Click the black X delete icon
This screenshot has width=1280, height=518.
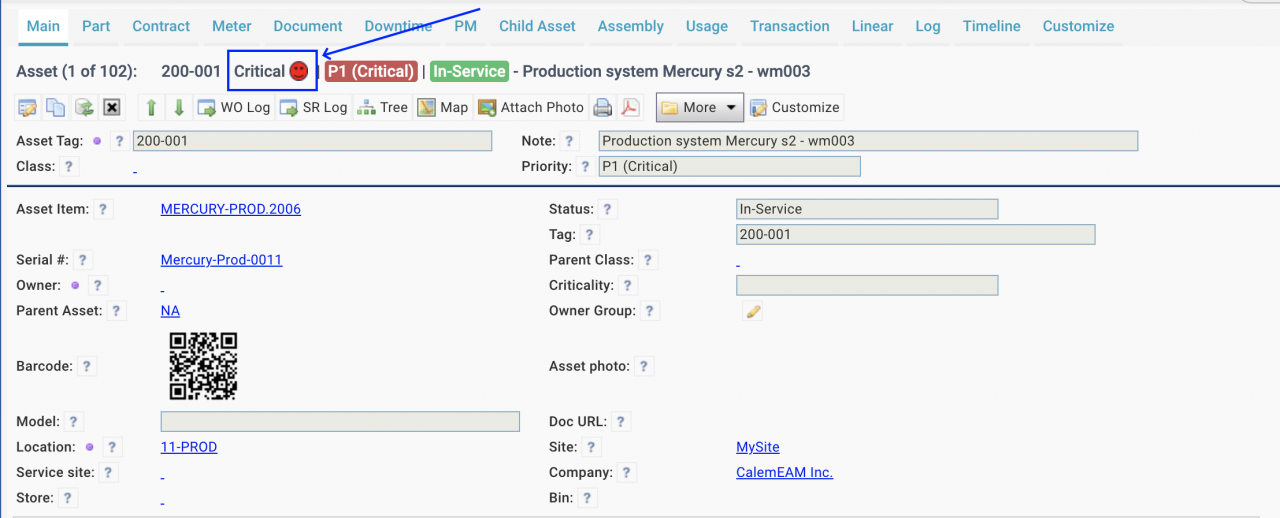pyautogui.click(x=112, y=108)
